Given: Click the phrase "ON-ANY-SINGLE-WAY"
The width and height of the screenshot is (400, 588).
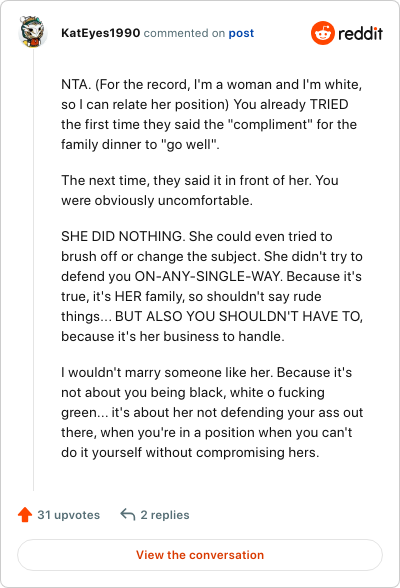Looking at the screenshot, I should tap(208, 276).
